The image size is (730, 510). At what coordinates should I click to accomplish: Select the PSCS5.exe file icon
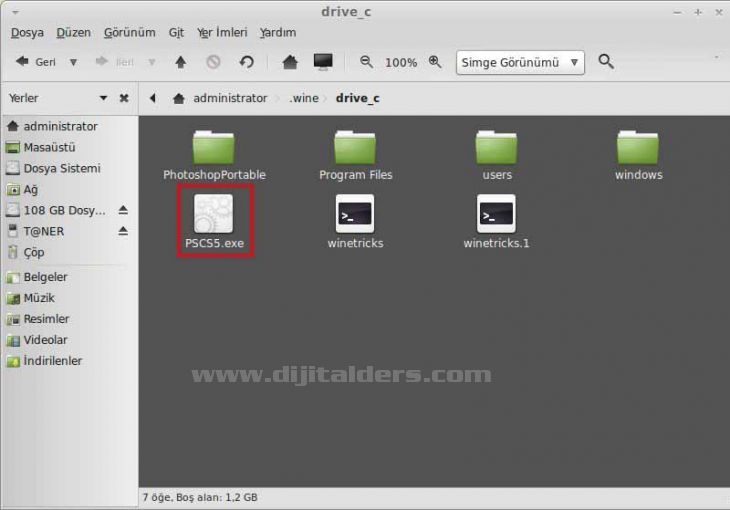[214, 214]
